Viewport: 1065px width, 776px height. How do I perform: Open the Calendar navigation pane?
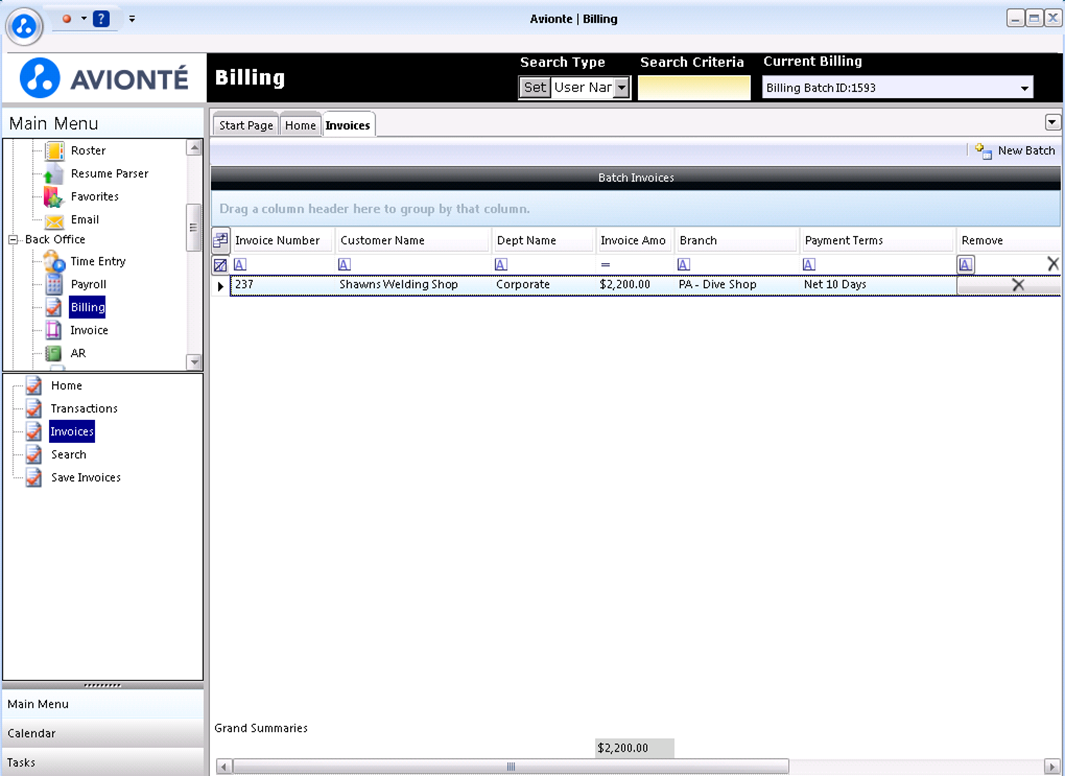pyautogui.click(x=103, y=733)
